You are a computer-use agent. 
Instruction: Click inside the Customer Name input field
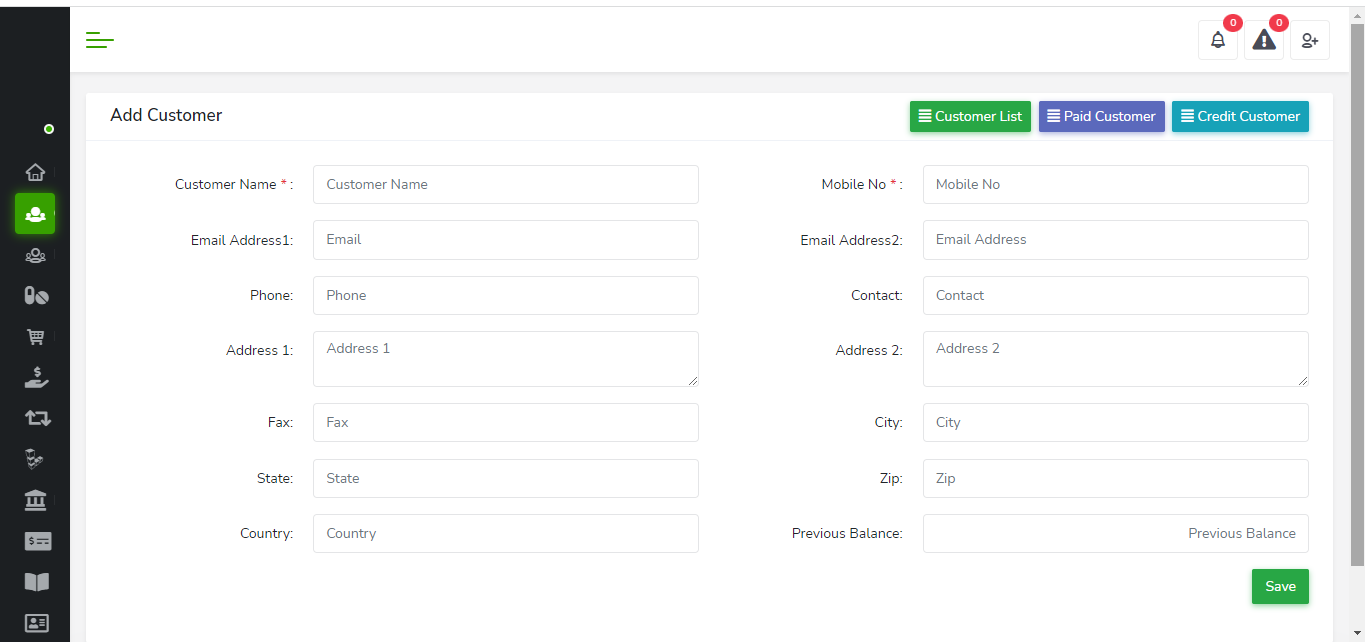(x=505, y=184)
